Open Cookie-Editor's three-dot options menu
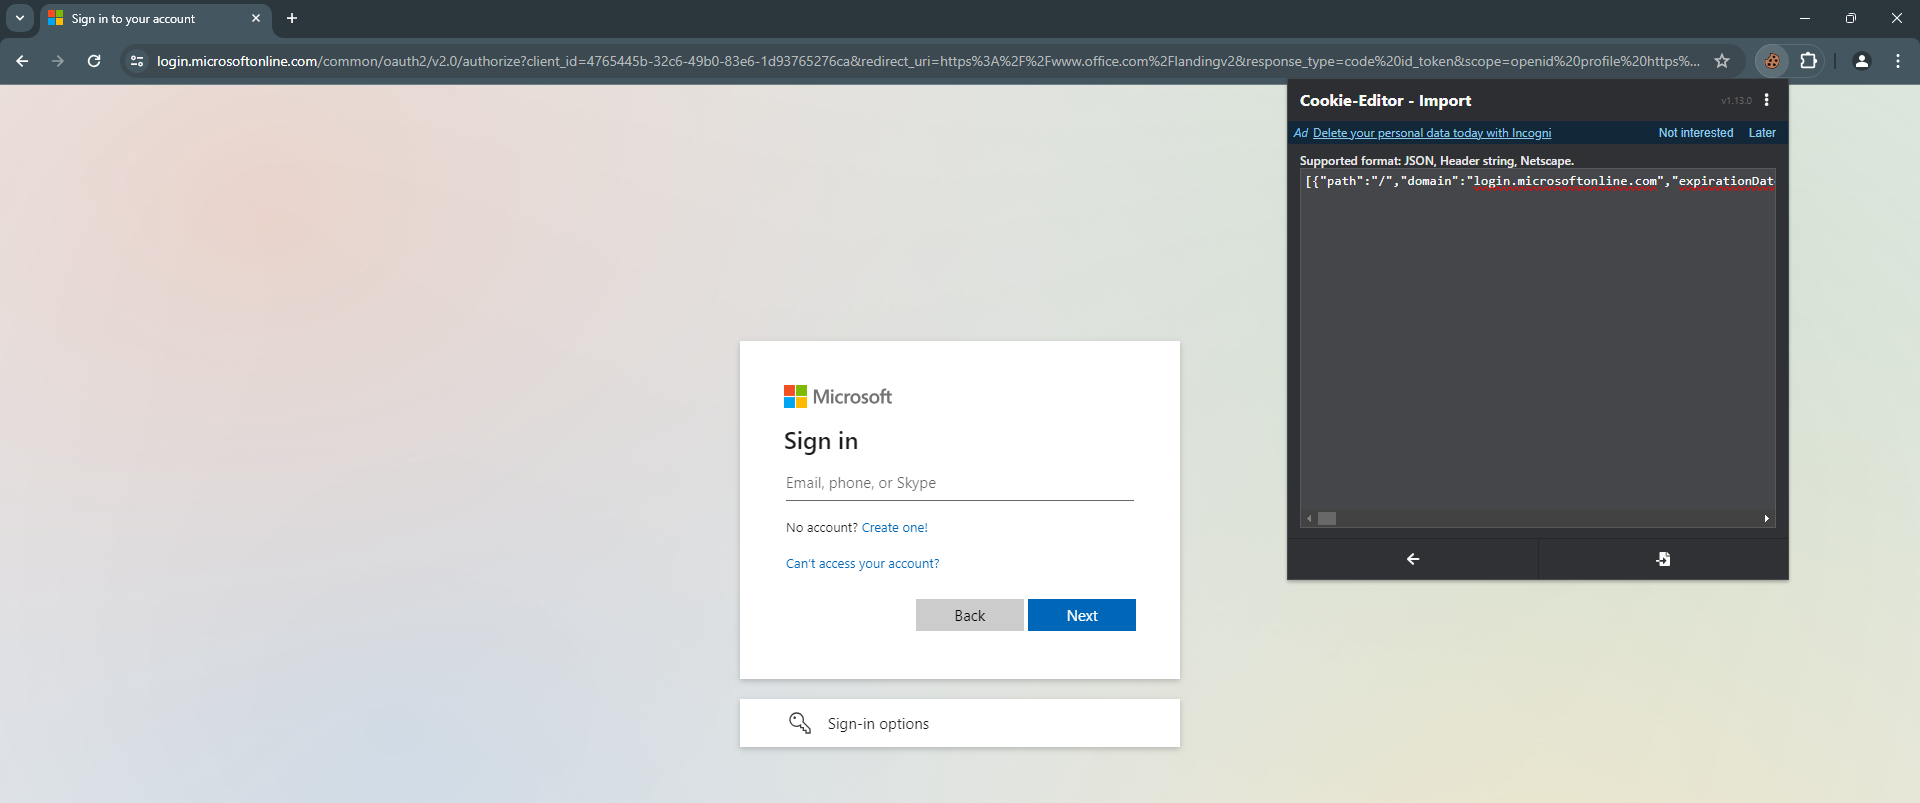This screenshot has height=803, width=1920. tap(1767, 100)
